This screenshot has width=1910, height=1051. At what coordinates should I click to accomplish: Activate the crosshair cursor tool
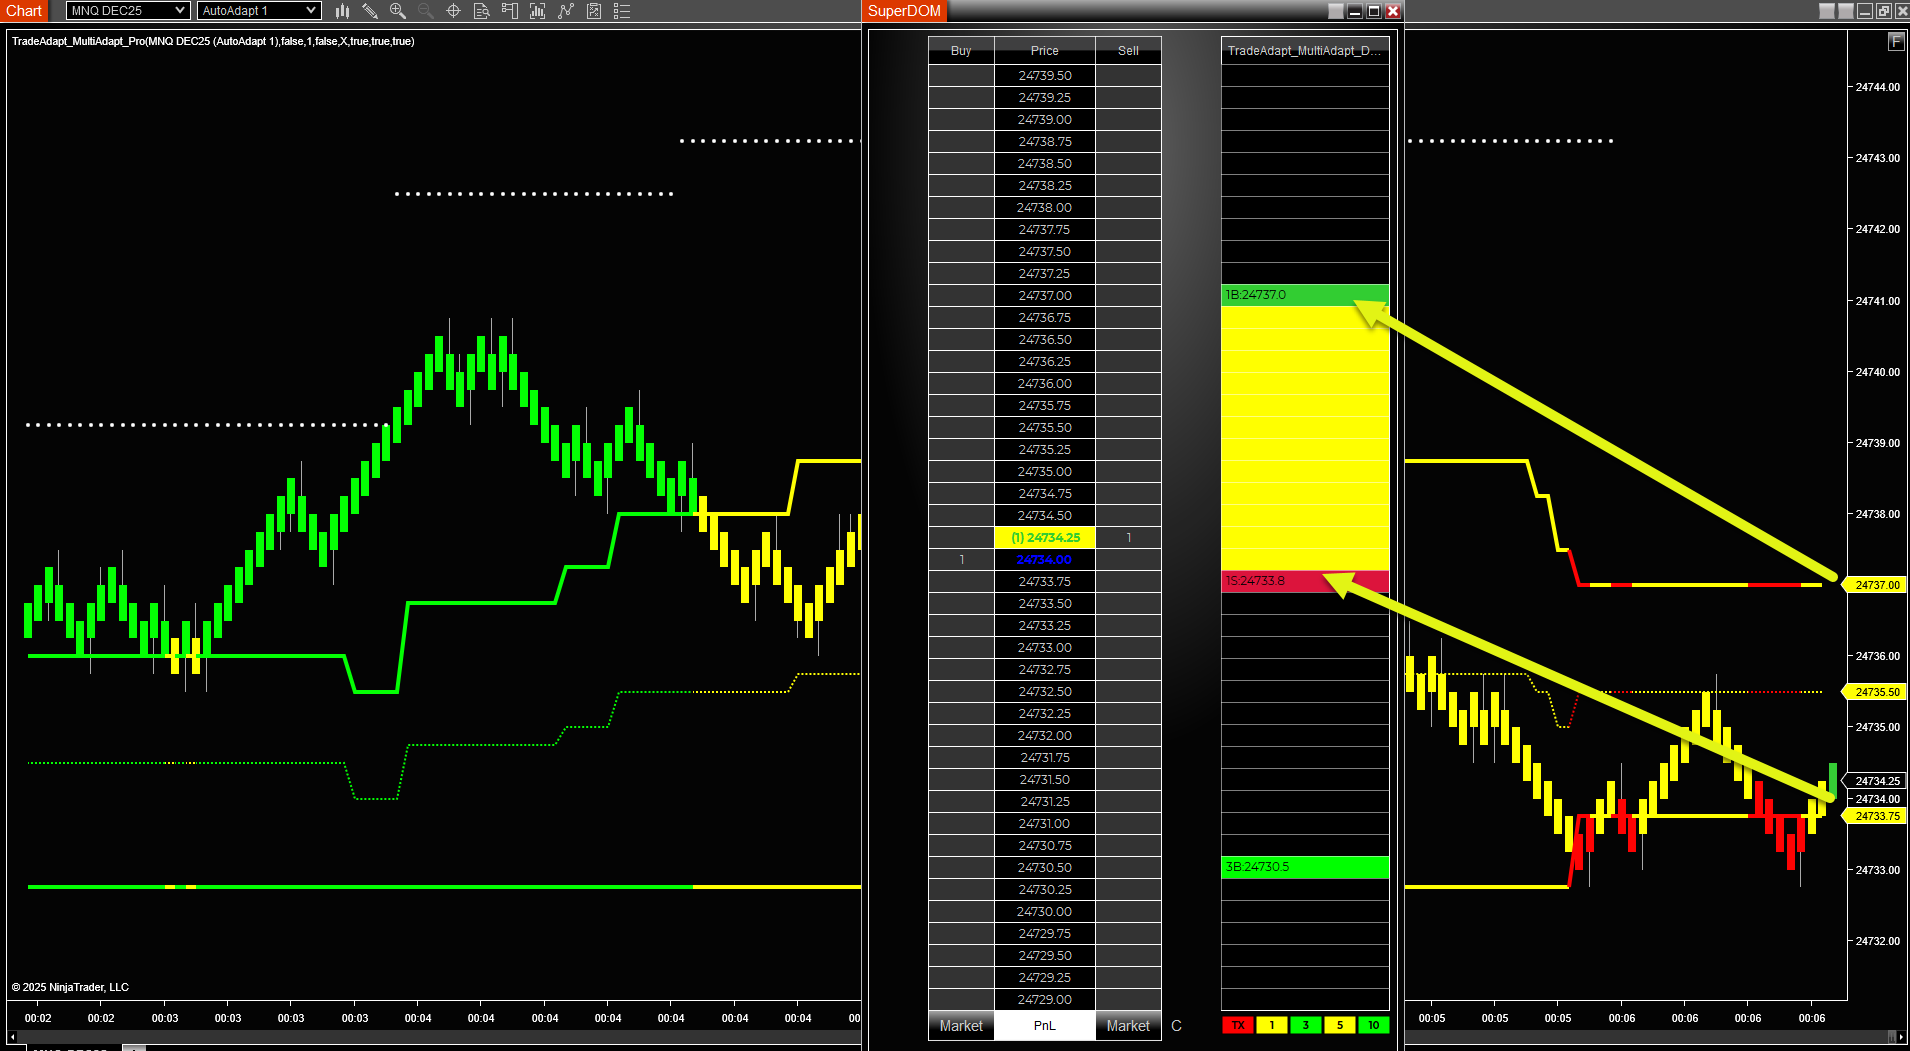[x=453, y=11]
